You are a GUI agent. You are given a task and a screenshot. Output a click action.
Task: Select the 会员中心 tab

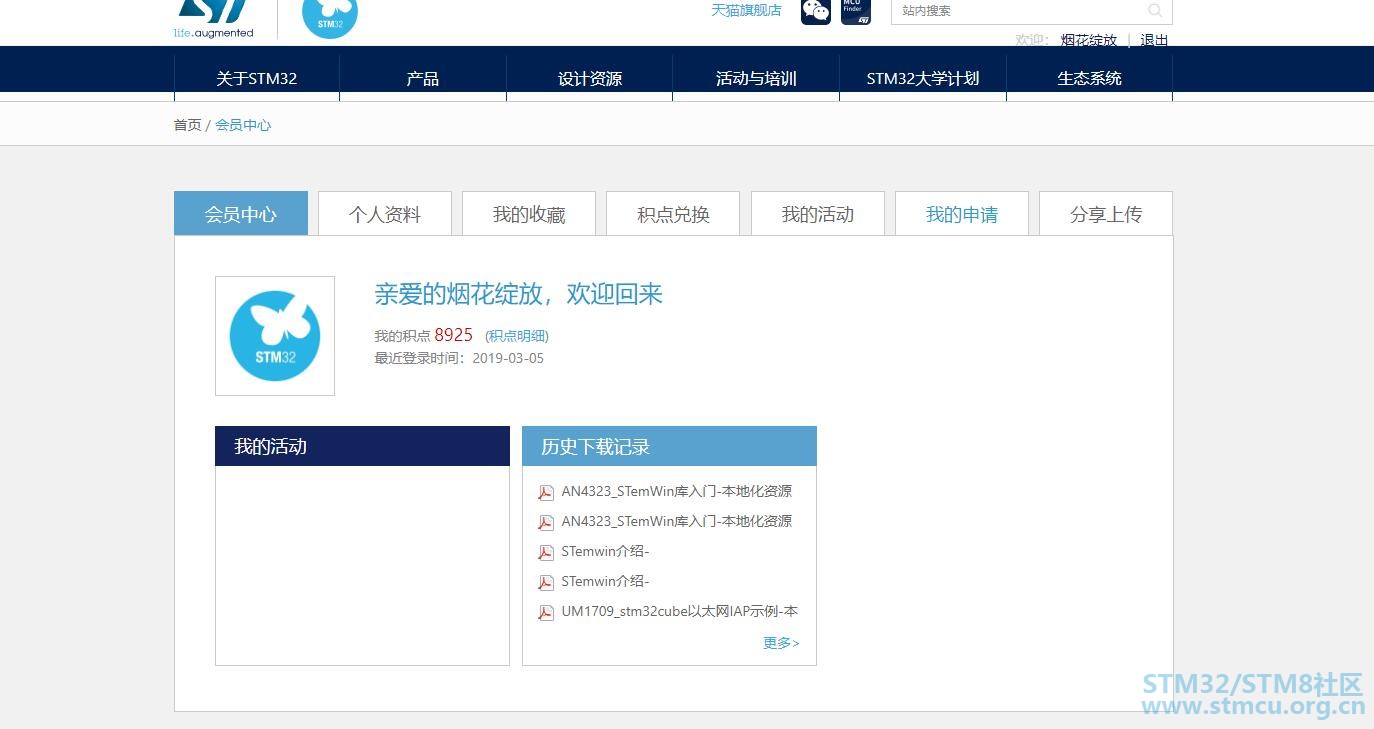[241, 214]
